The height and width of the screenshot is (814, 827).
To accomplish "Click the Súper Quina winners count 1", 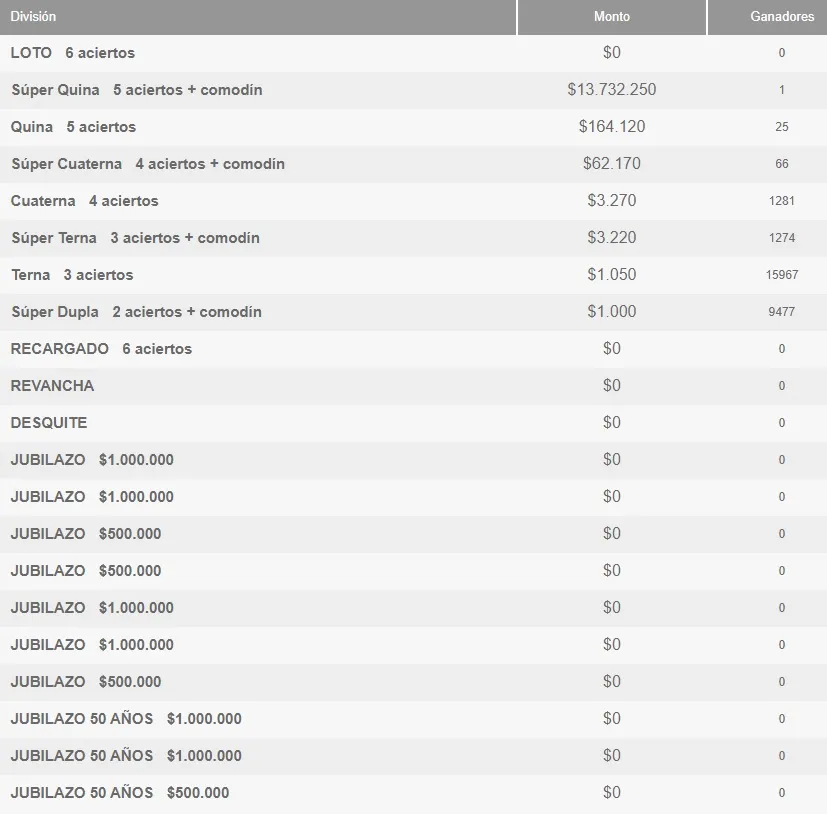I will coord(781,90).
